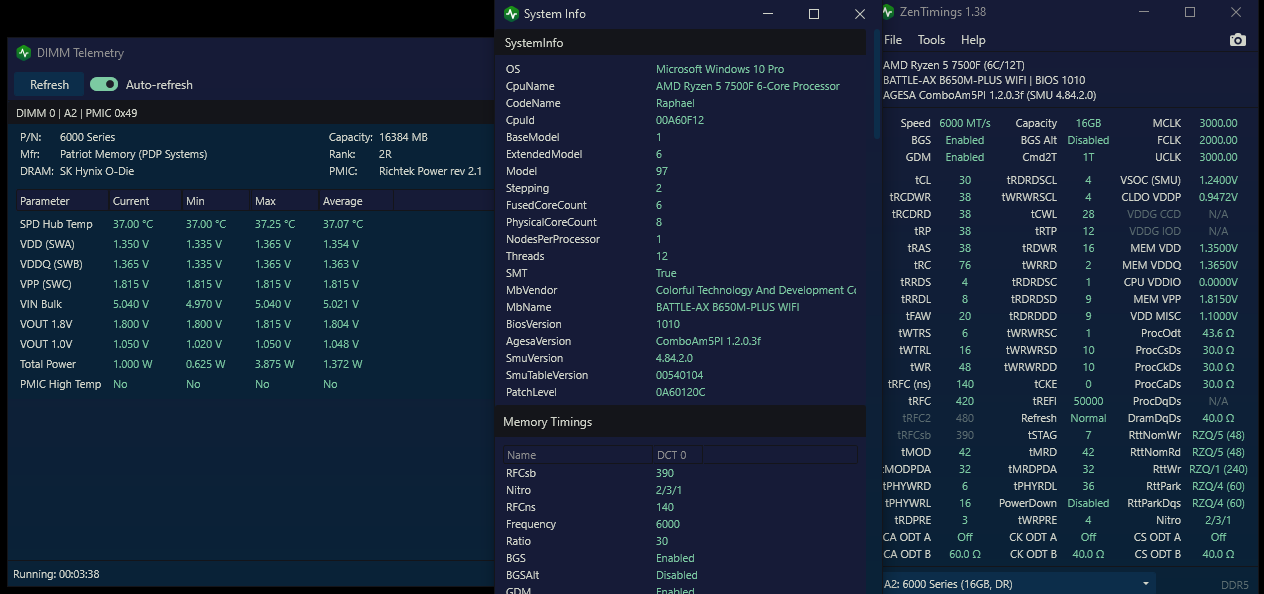1264x594 pixels.
Task: Click the Raphael CodeName value
Action: coord(675,103)
